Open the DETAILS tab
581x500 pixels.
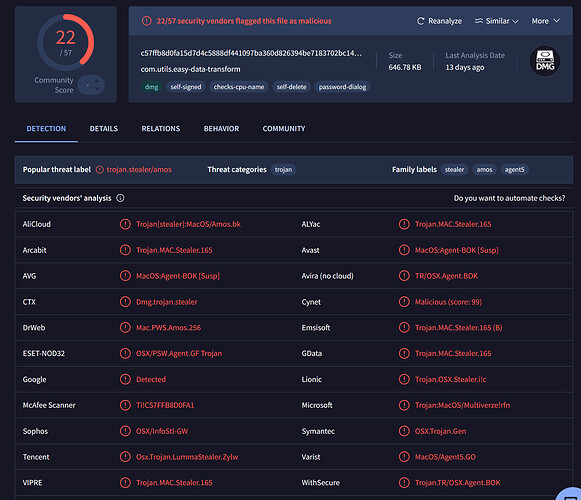point(104,129)
